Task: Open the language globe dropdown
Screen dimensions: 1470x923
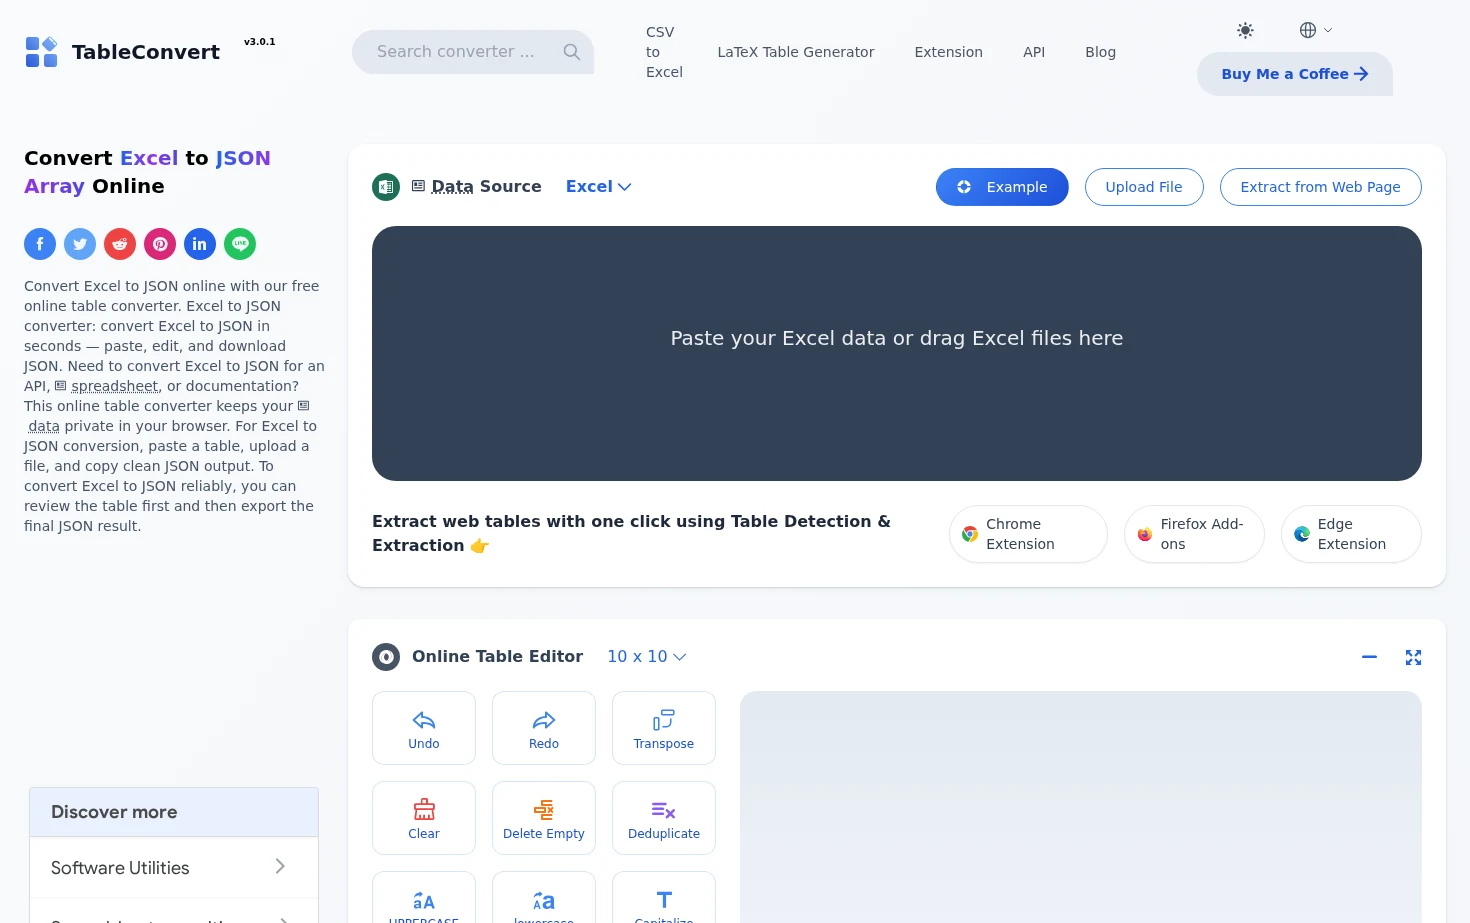Action: click(1315, 30)
